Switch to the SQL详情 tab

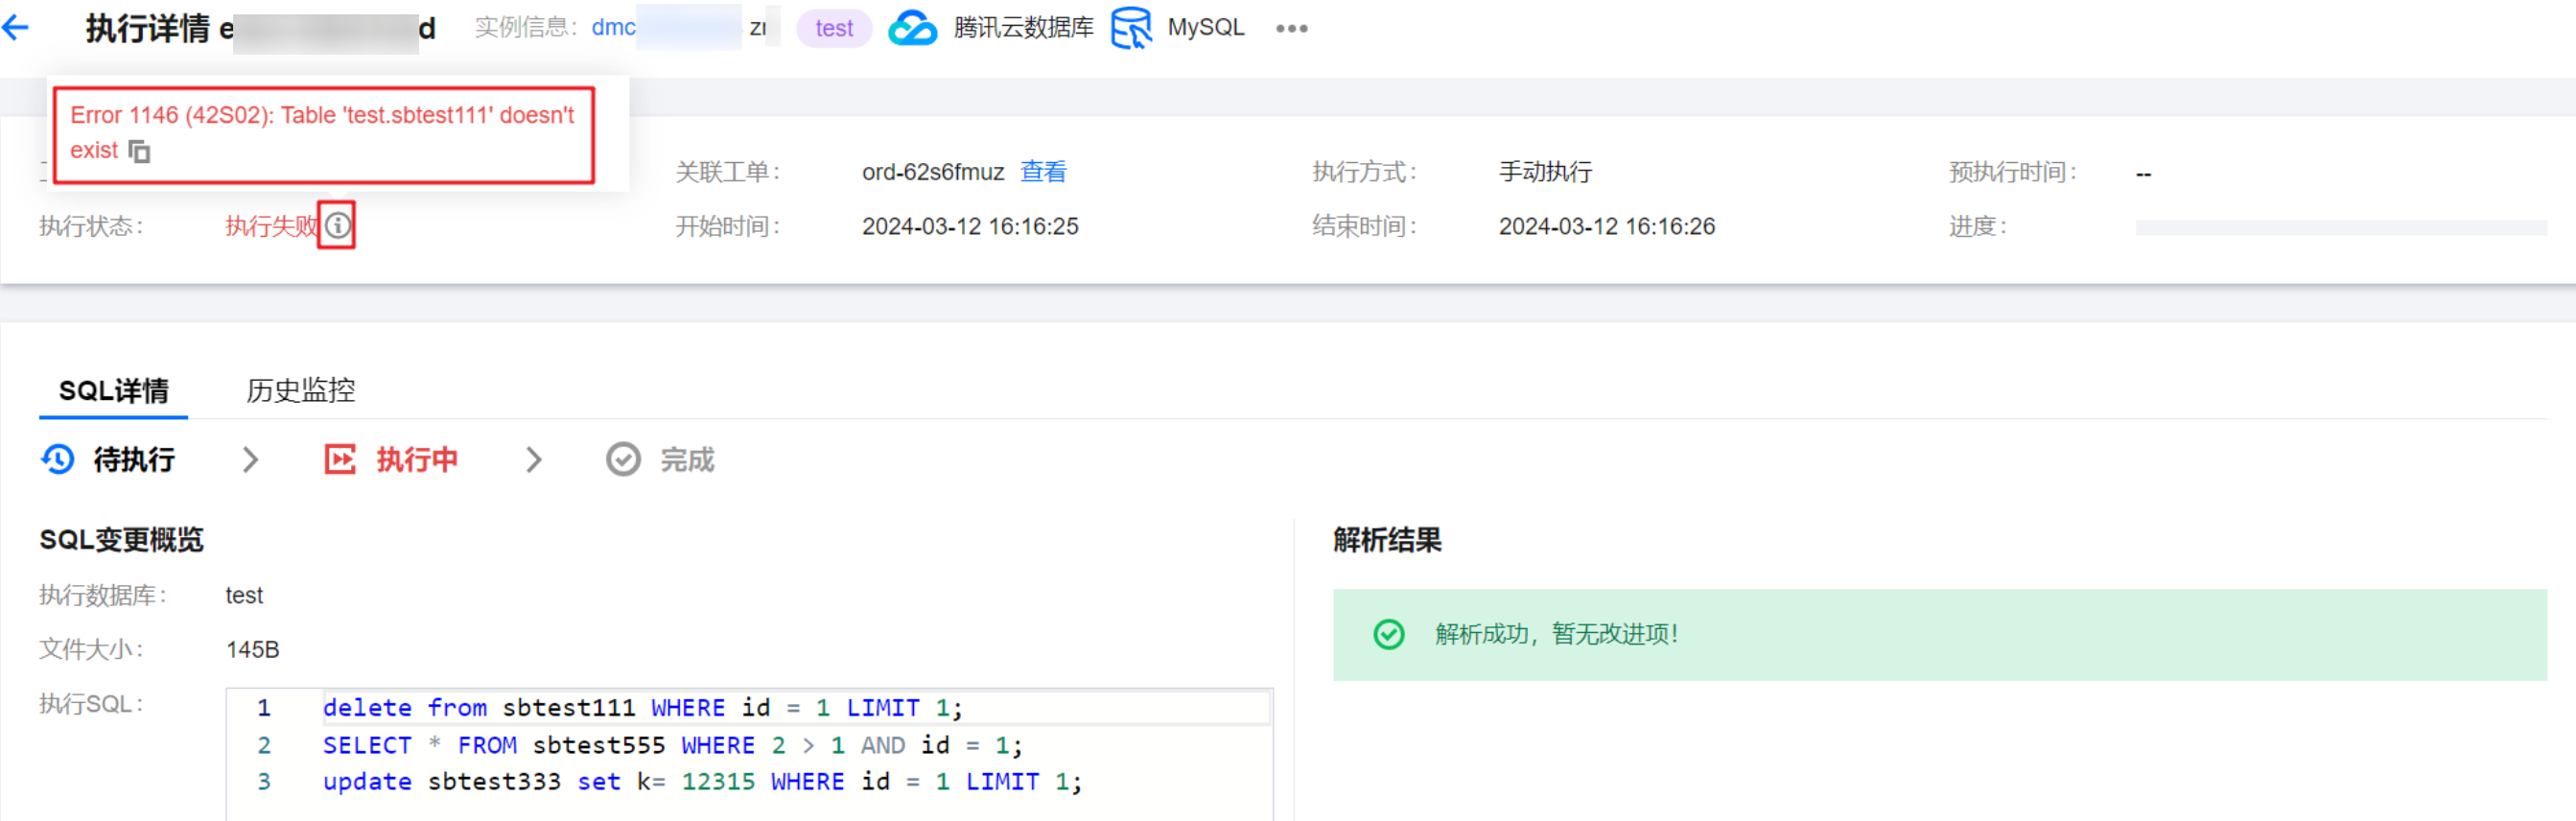tap(113, 391)
